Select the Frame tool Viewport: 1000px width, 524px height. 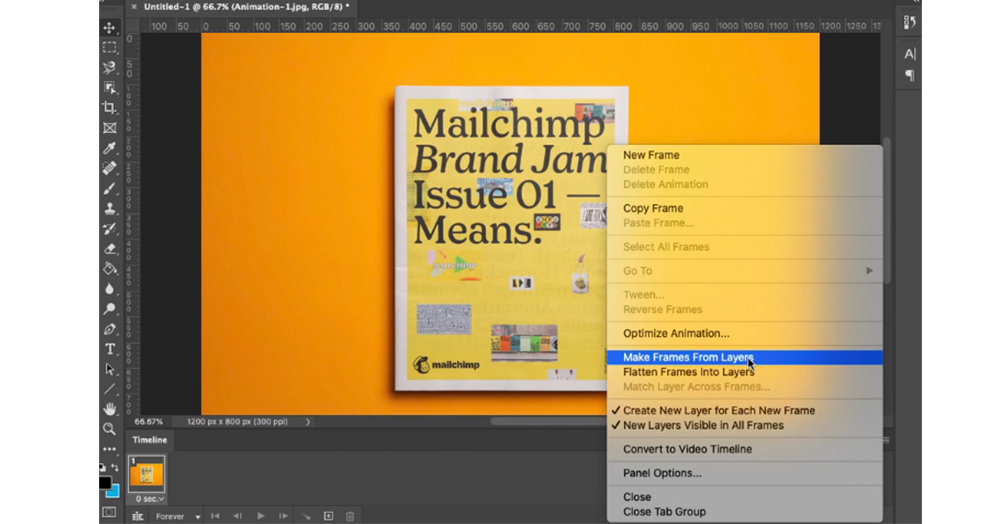[x=110, y=128]
